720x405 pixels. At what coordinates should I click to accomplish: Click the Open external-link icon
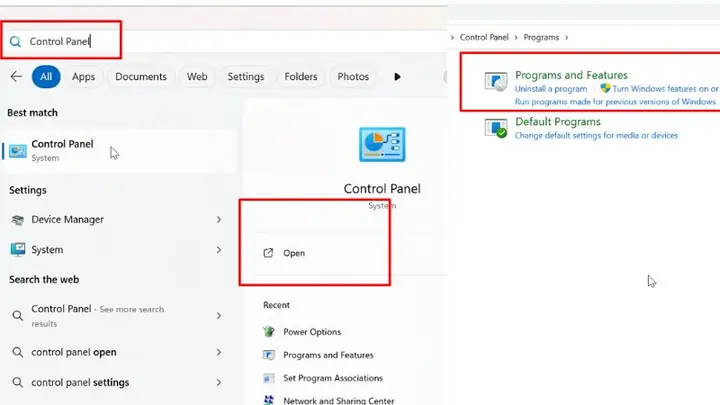click(x=268, y=253)
